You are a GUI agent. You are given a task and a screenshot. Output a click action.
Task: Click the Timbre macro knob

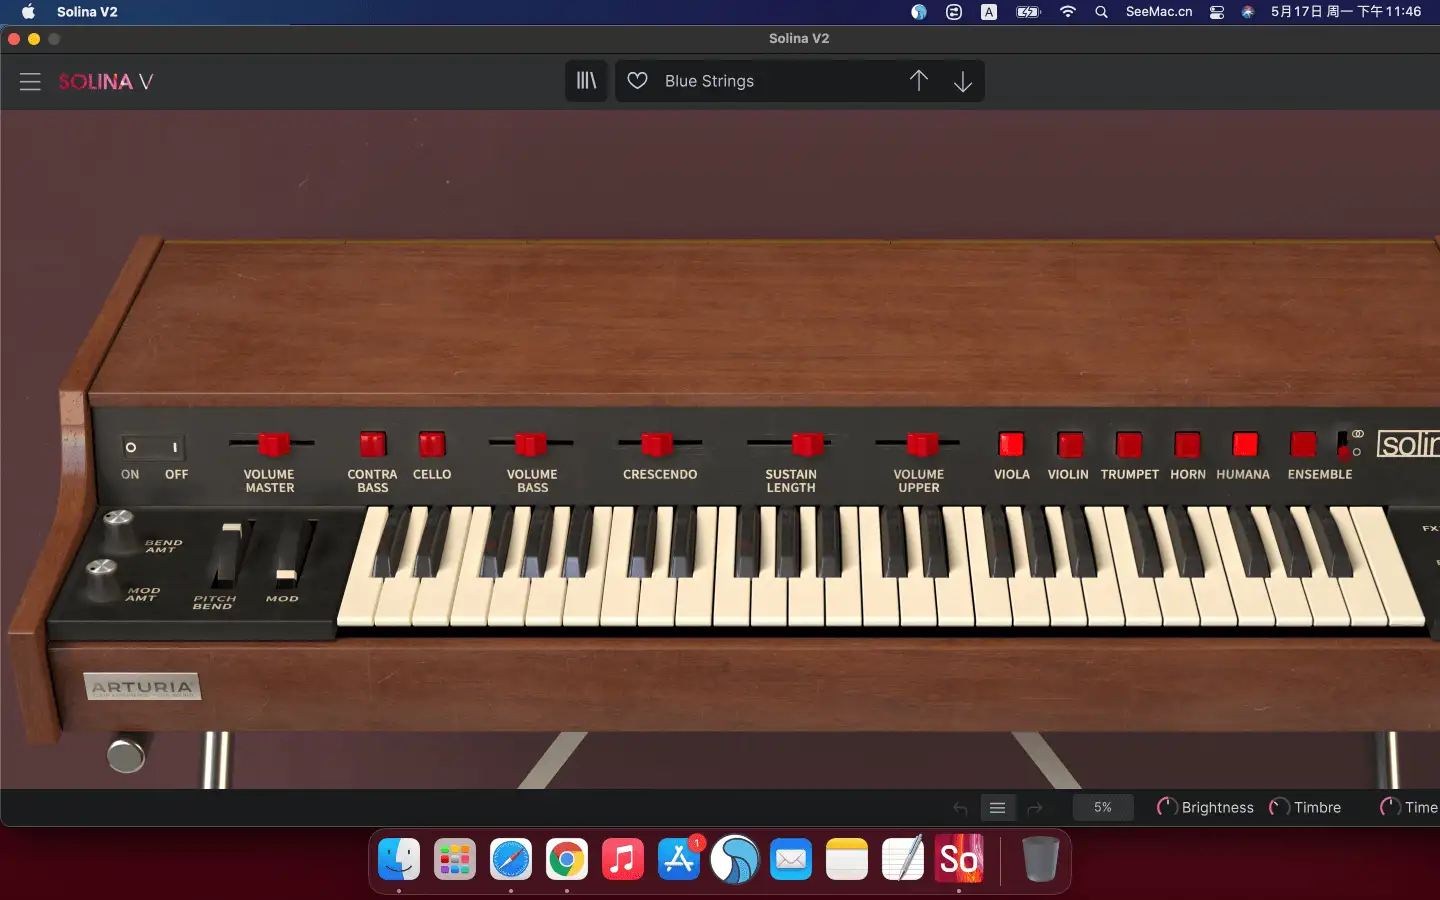click(x=1278, y=807)
